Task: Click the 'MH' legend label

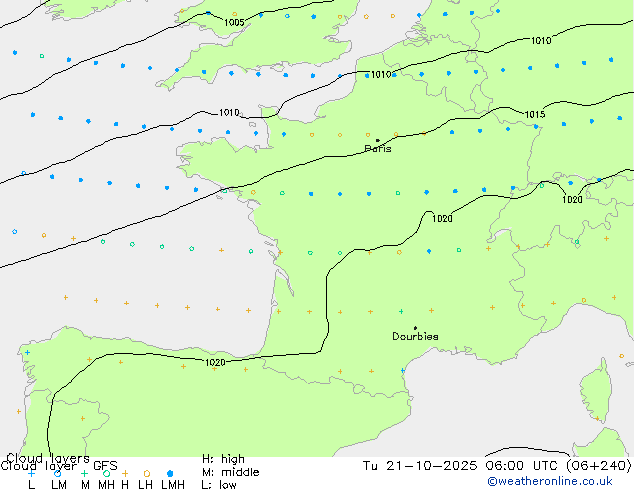Action: [106, 485]
